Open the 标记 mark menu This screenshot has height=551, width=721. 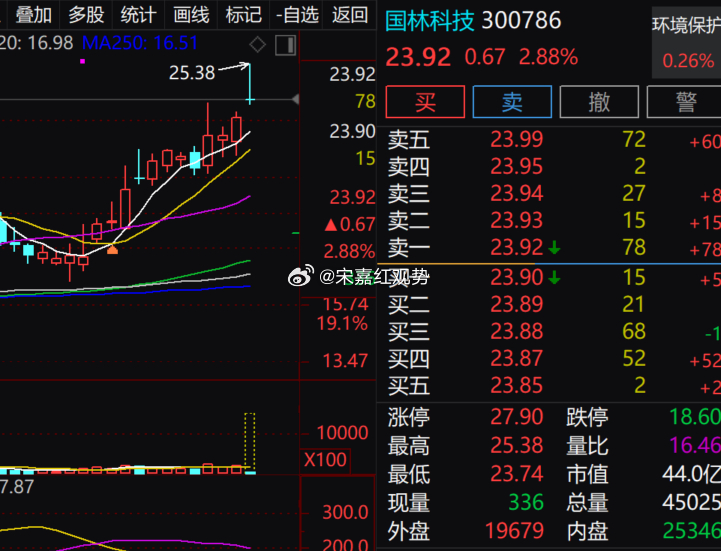tap(244, 15)
